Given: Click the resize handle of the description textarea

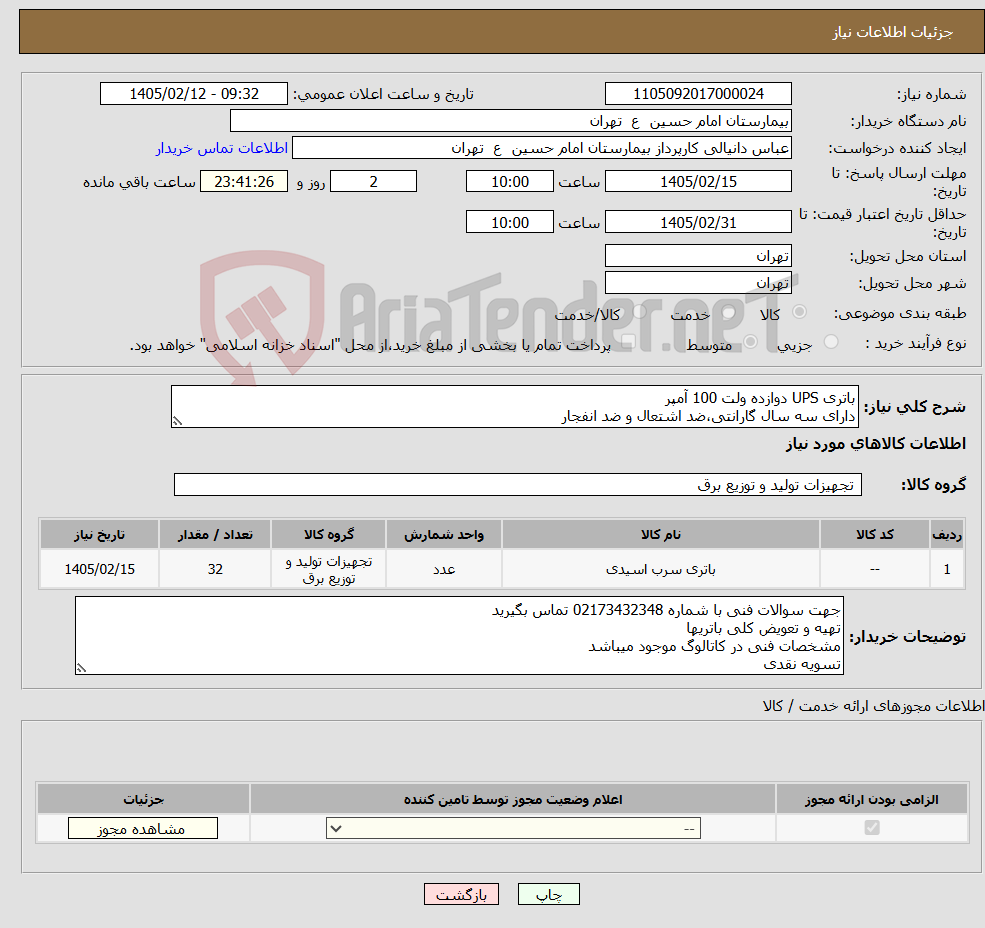Looking at the screenshot, I should 177,422.
